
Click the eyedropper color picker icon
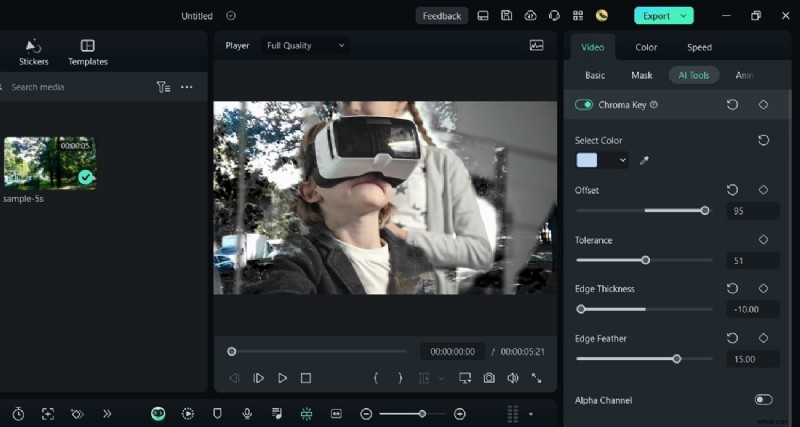pyautogui.click(x=644, y=160)
